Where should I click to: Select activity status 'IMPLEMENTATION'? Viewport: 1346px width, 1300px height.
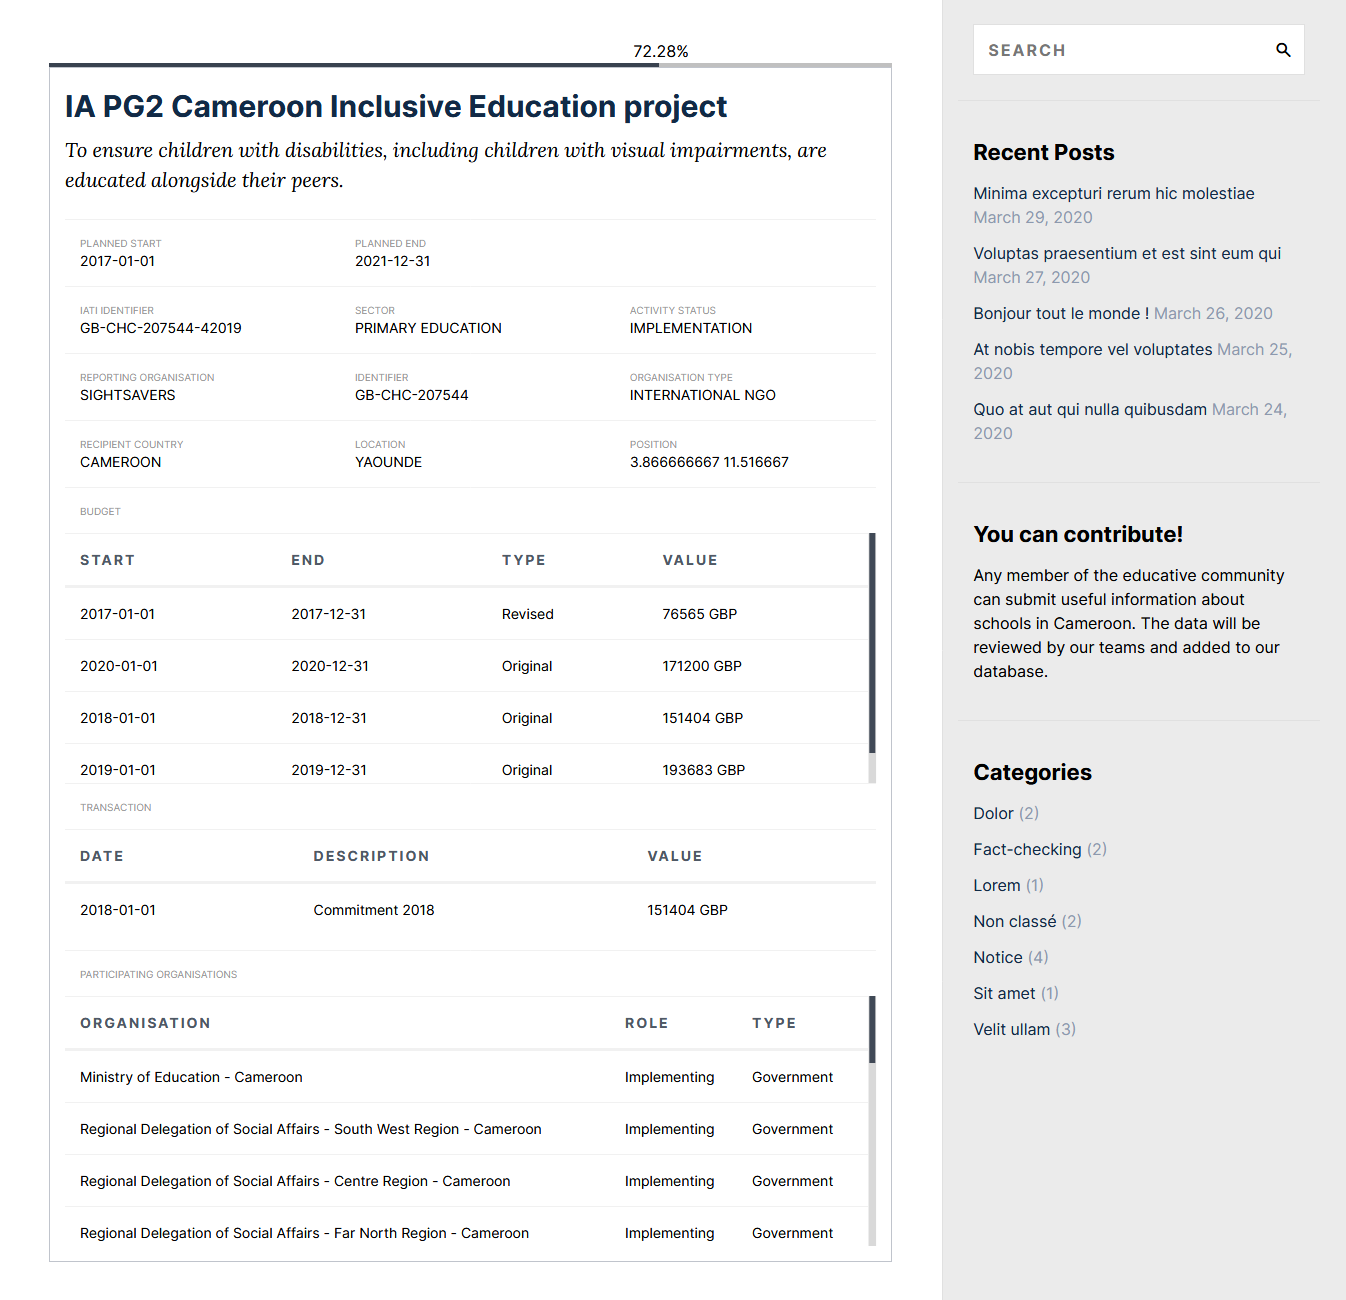(x=691, y=328)
